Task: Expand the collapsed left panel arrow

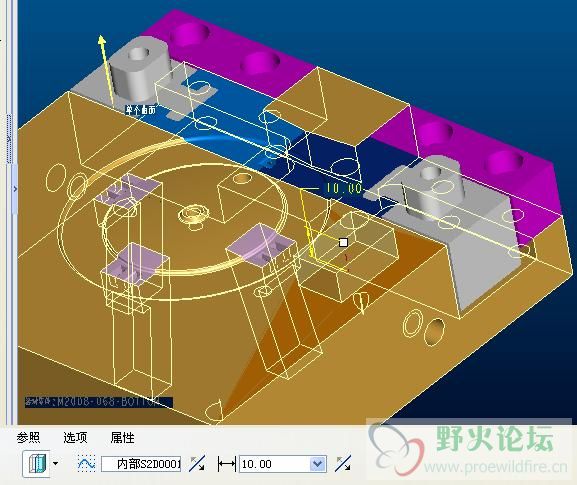Action: click(15, 189)
